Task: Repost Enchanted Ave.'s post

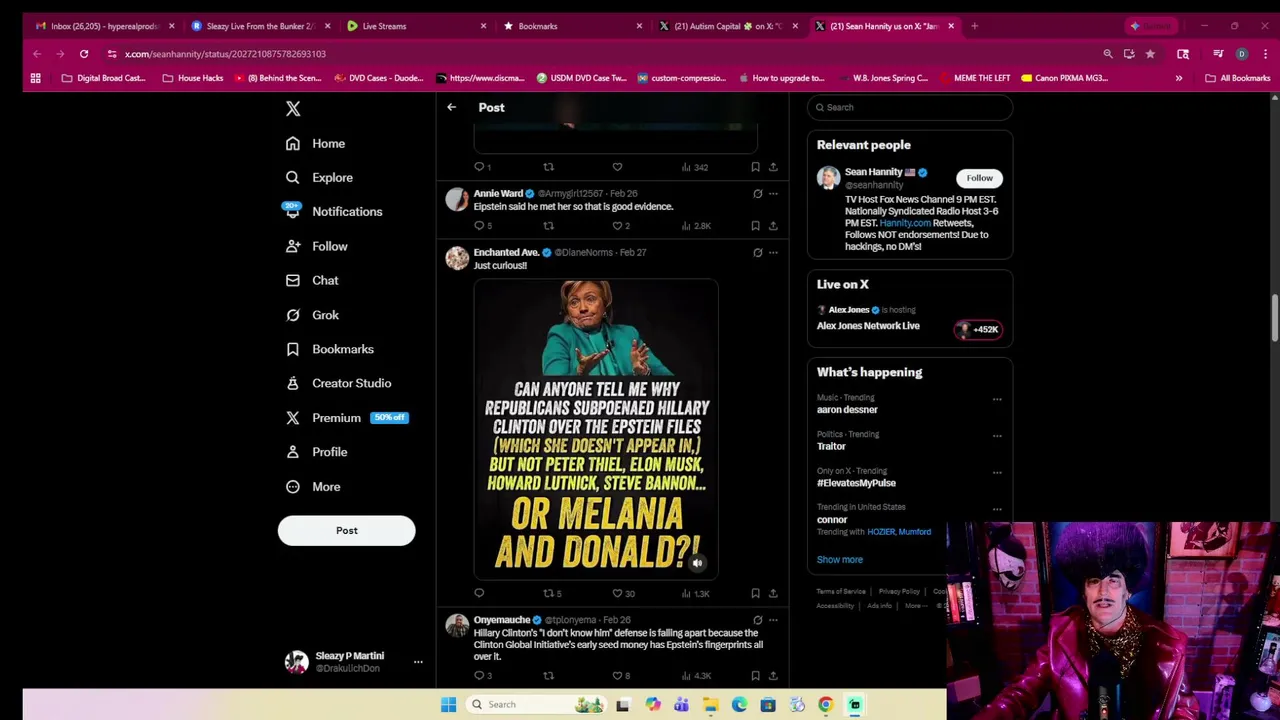Action: coord(548,594)
